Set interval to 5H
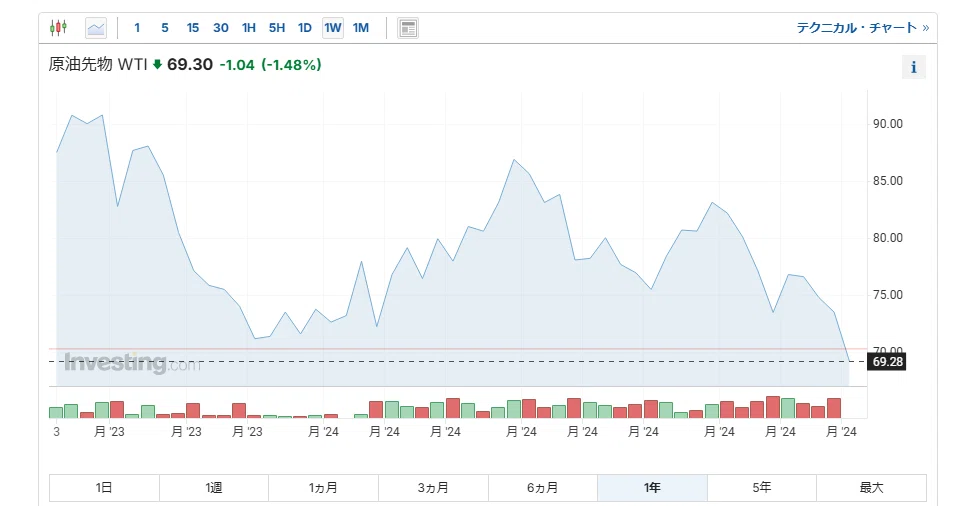This screenshot has height=506, width=963. tap(277, 28)
